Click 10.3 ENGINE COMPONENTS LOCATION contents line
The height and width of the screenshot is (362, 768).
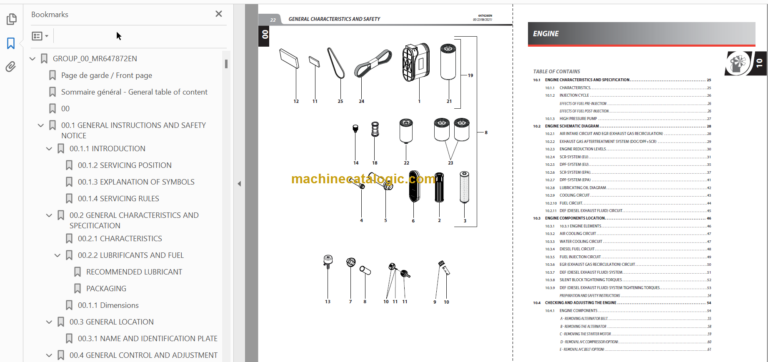coord(622,218)
